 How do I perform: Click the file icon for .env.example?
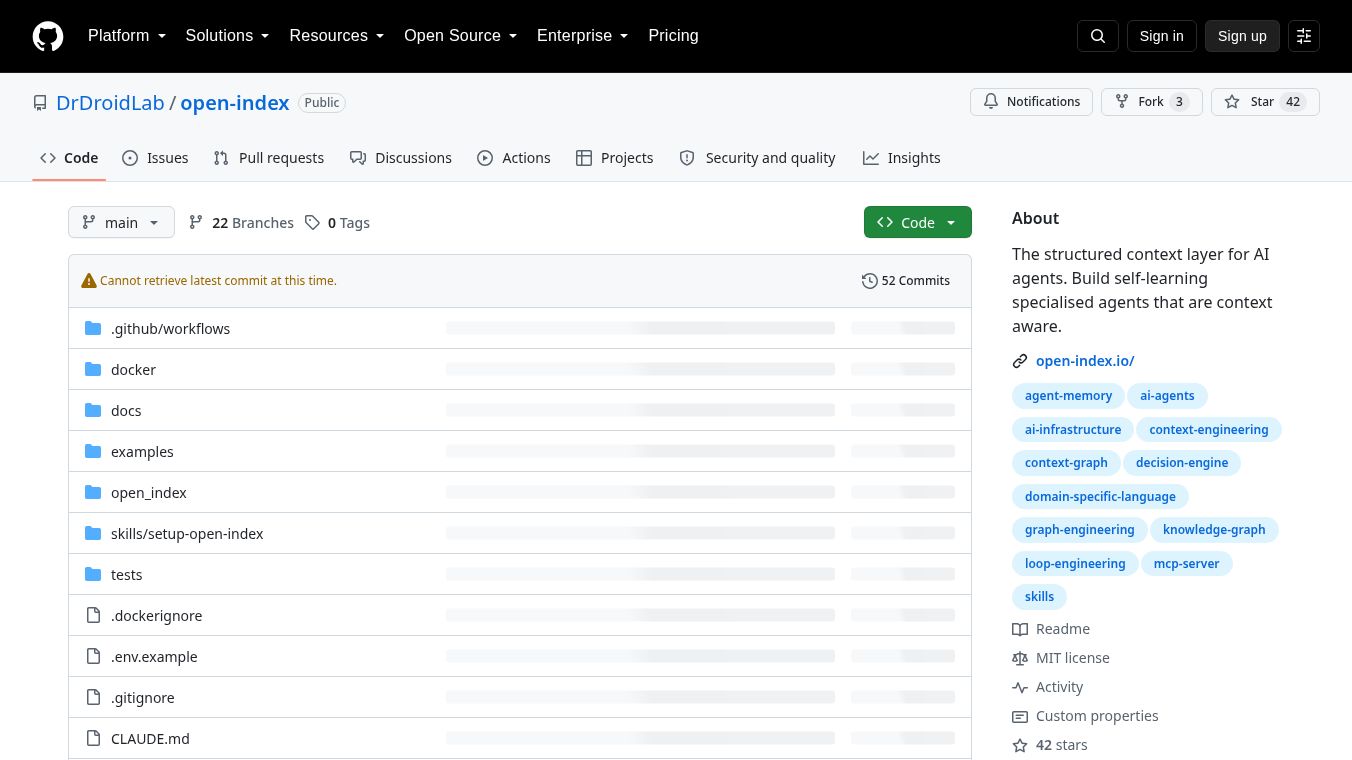coord(93,656)
